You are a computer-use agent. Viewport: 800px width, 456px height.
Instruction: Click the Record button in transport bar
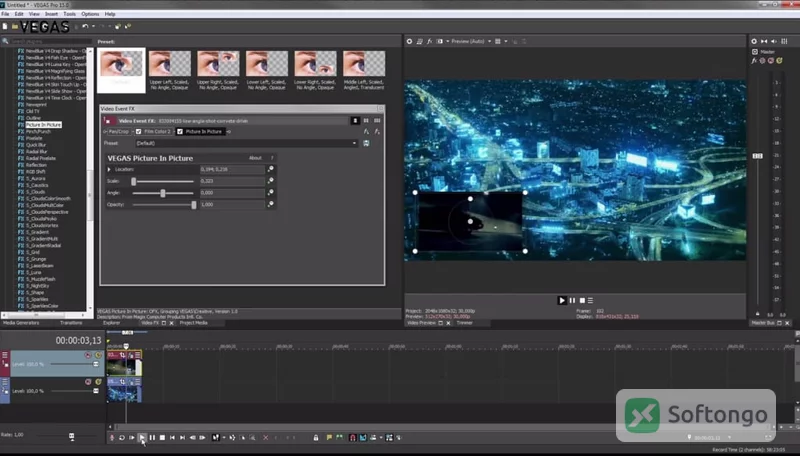(112, 438)
